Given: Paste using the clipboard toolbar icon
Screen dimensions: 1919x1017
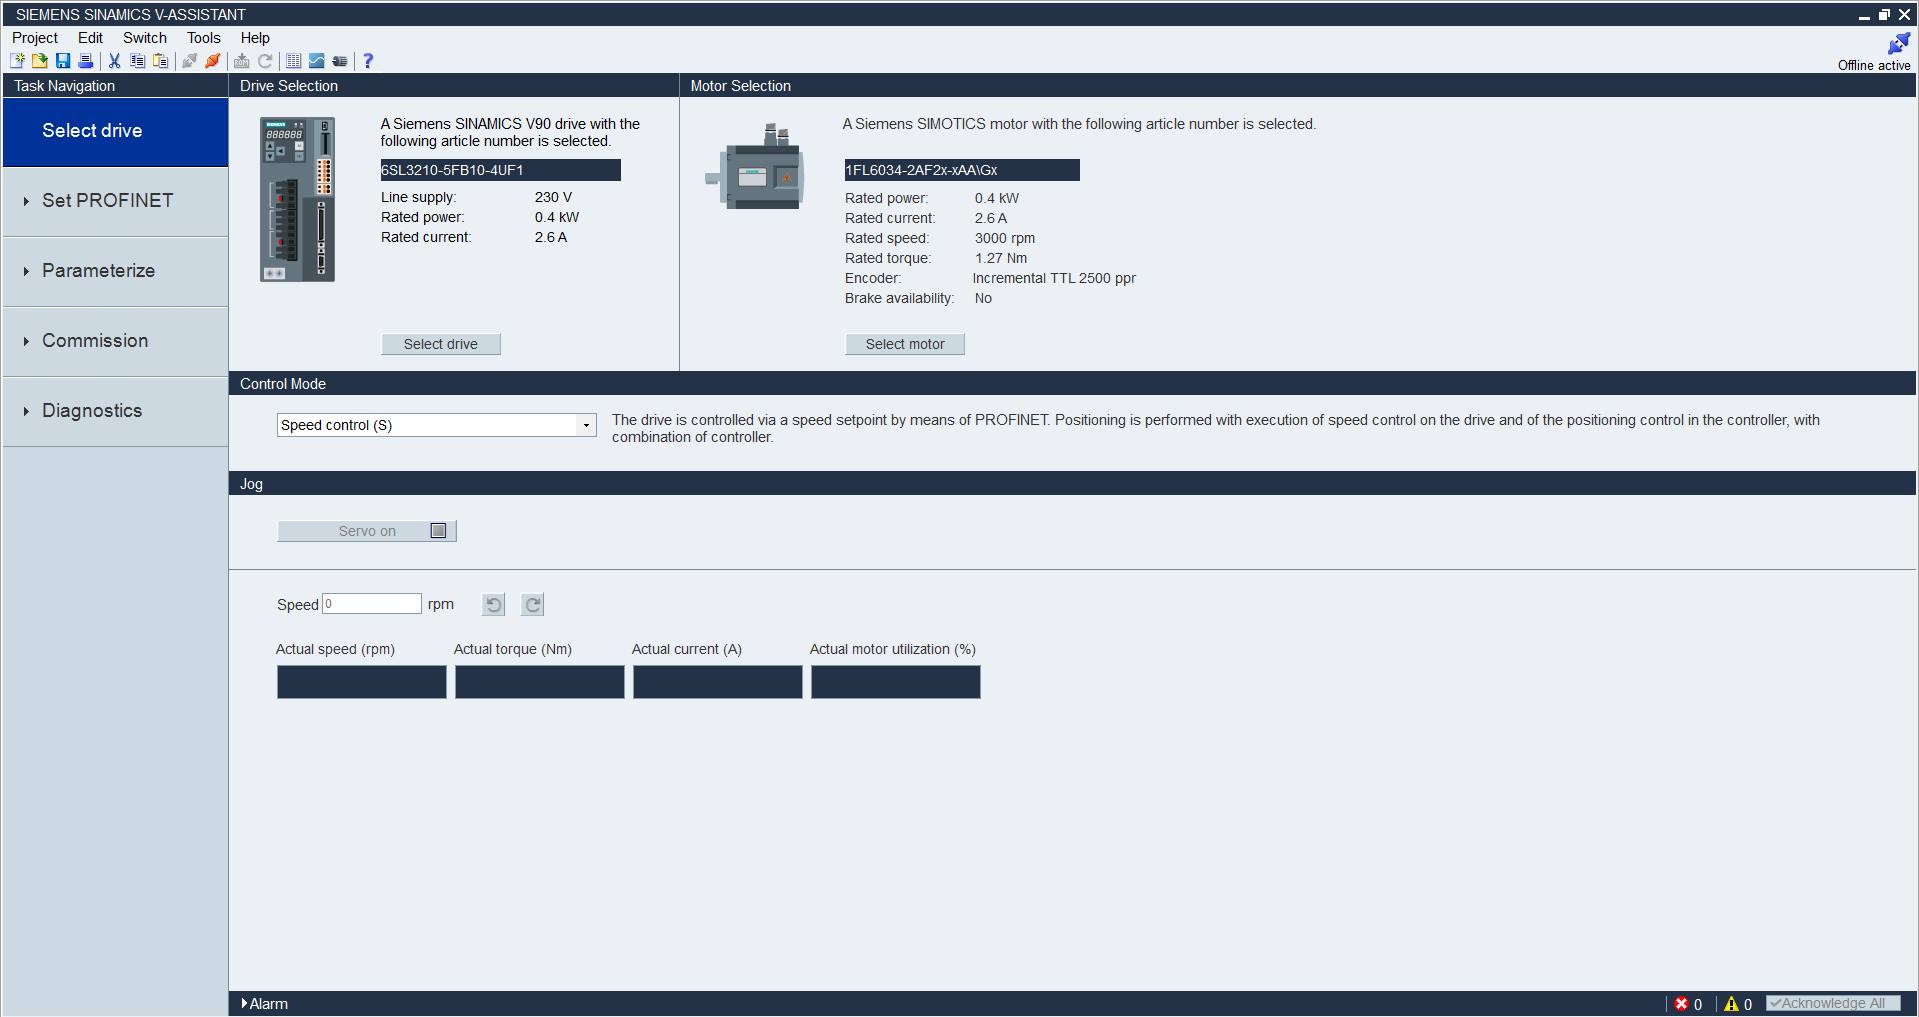Looking at the screenshot, I should pos(161,61).
